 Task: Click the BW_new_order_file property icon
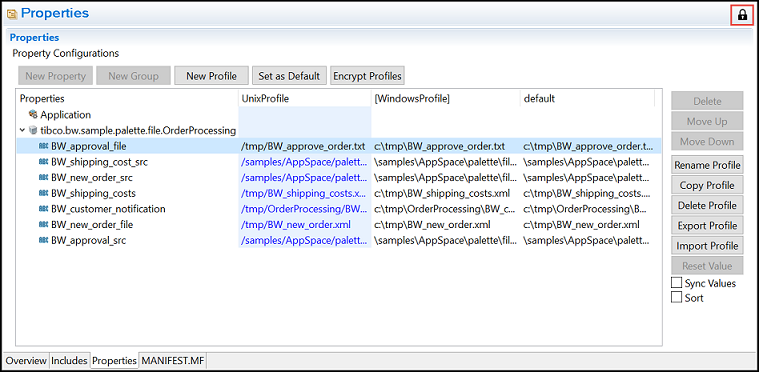[44, 224]
